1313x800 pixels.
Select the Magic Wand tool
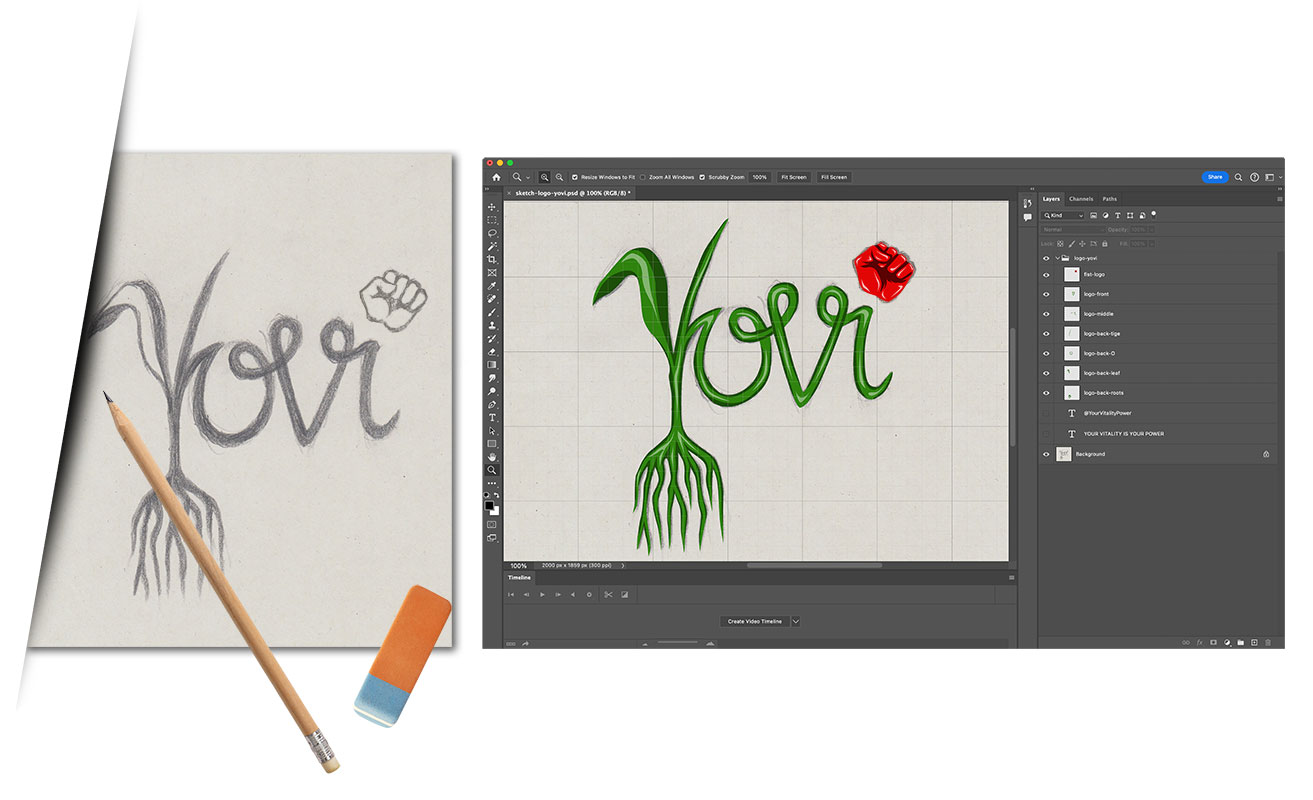pyautogui.click(x=492, y=246)
